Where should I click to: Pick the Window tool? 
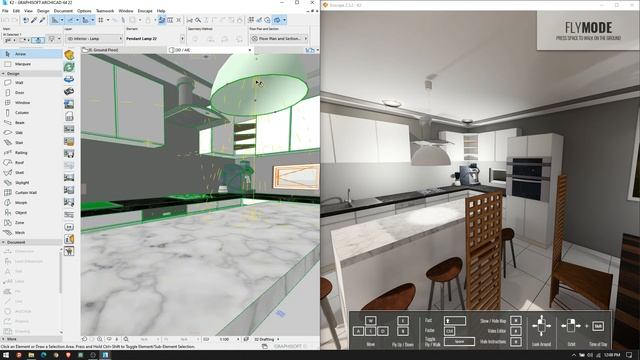(31, 102)
